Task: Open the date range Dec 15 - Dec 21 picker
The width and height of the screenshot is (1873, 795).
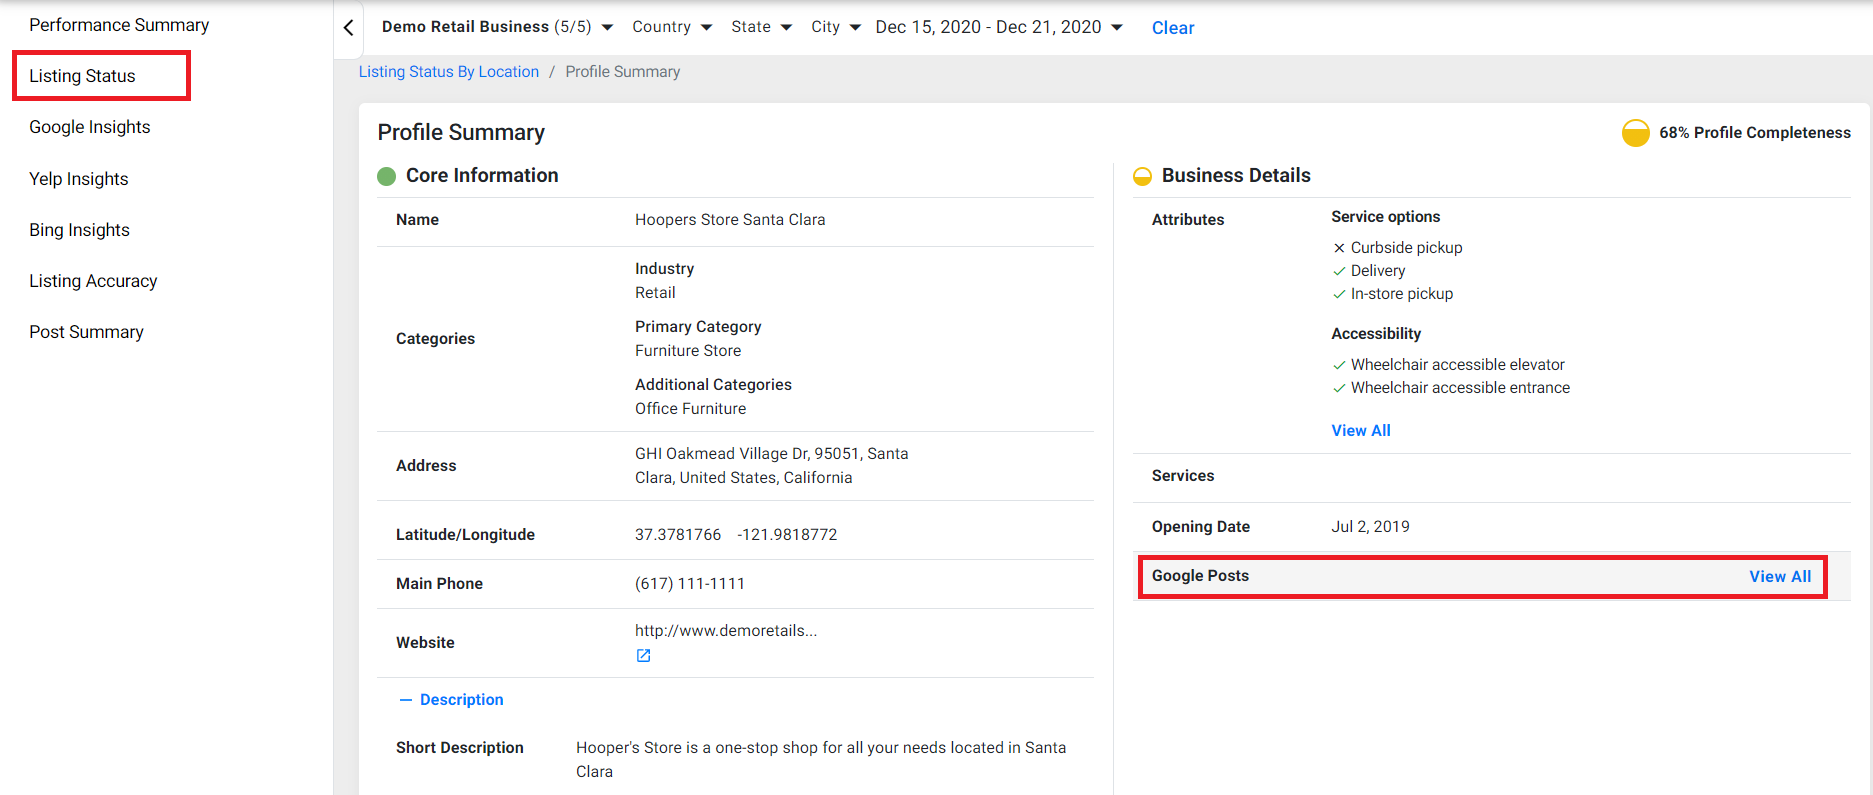Action: (999, 27)
